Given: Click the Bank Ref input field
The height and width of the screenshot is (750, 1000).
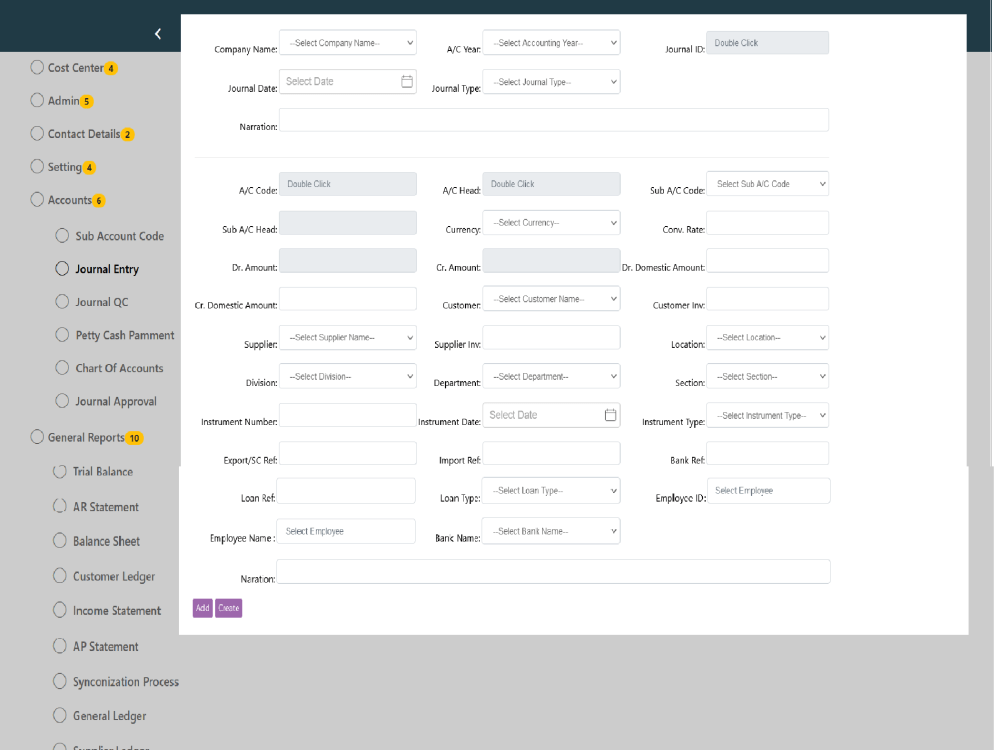Looking at the screenshot, I should (767, 453).
